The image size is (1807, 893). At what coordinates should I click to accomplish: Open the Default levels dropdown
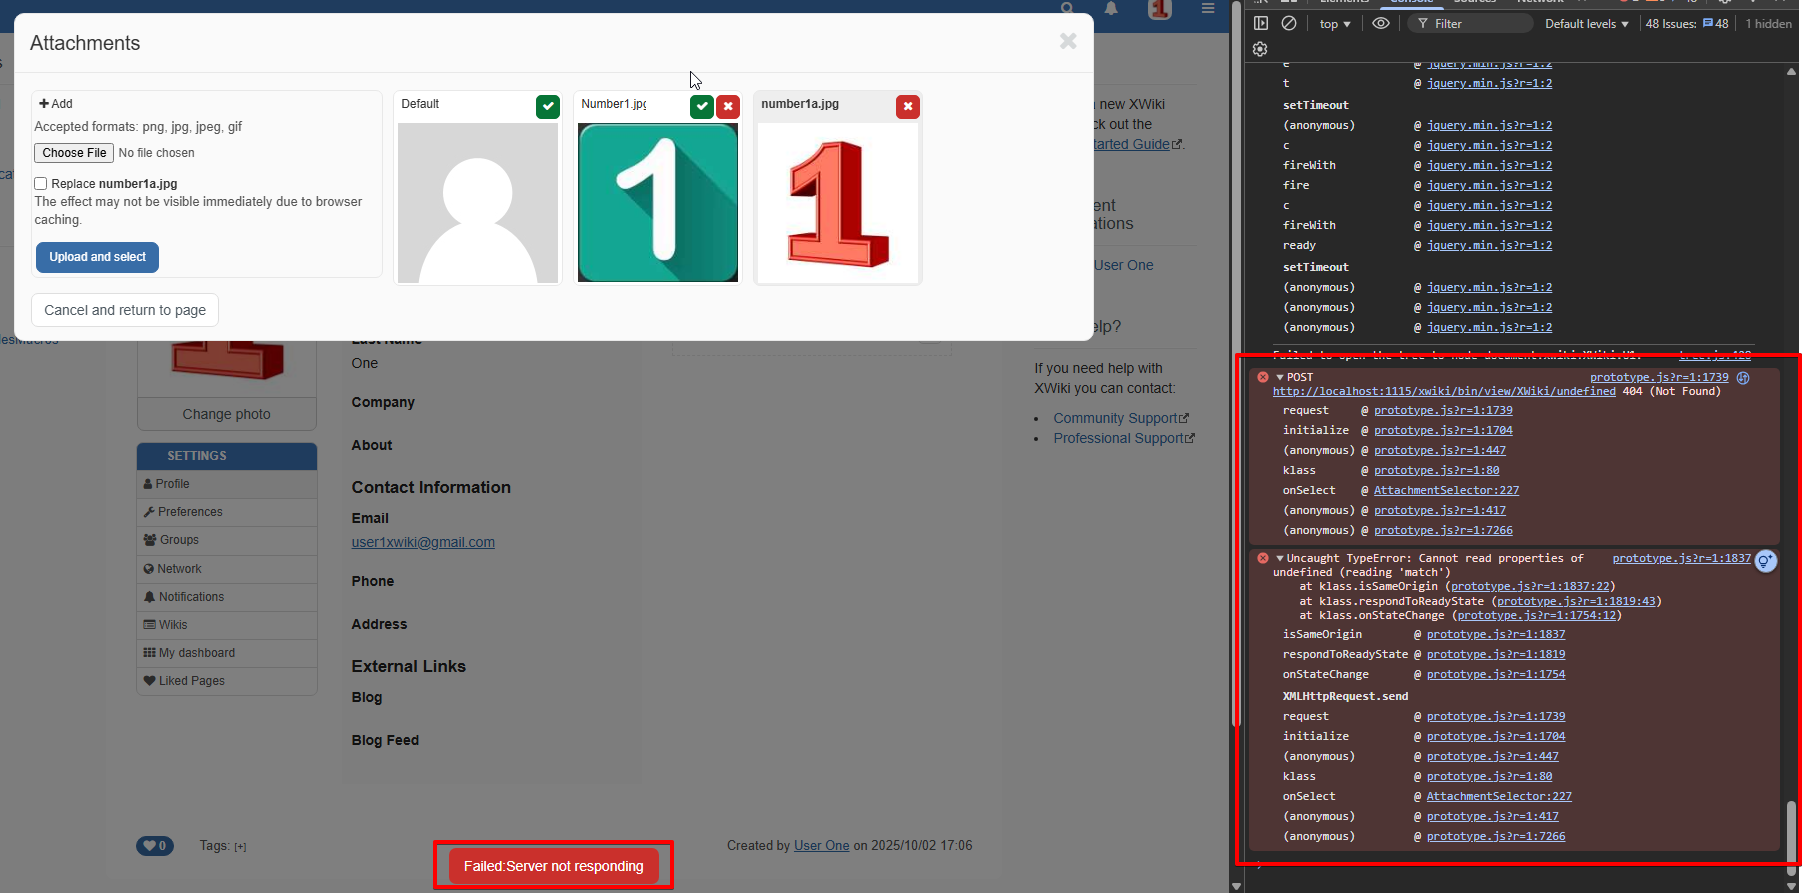(1586, 24)
